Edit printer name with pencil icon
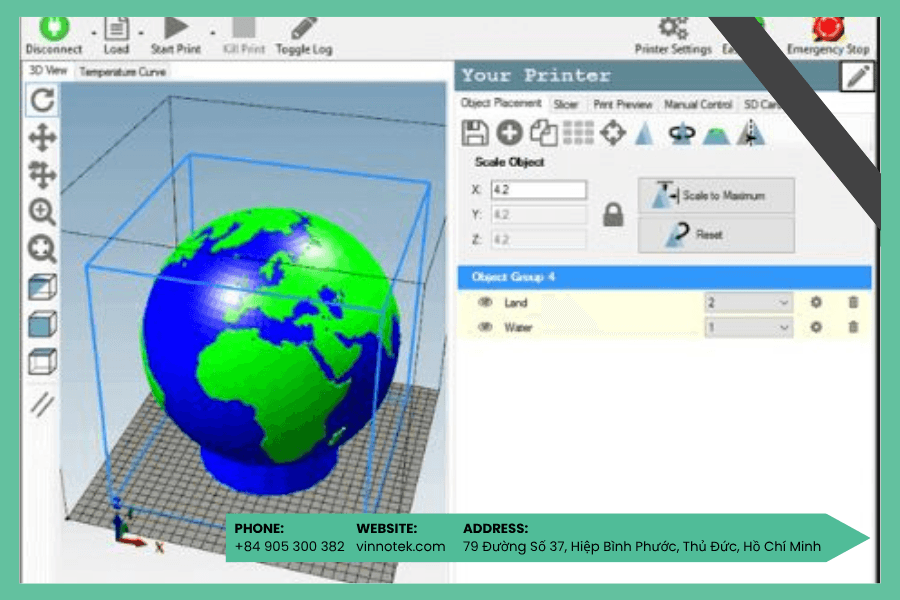 857,77
